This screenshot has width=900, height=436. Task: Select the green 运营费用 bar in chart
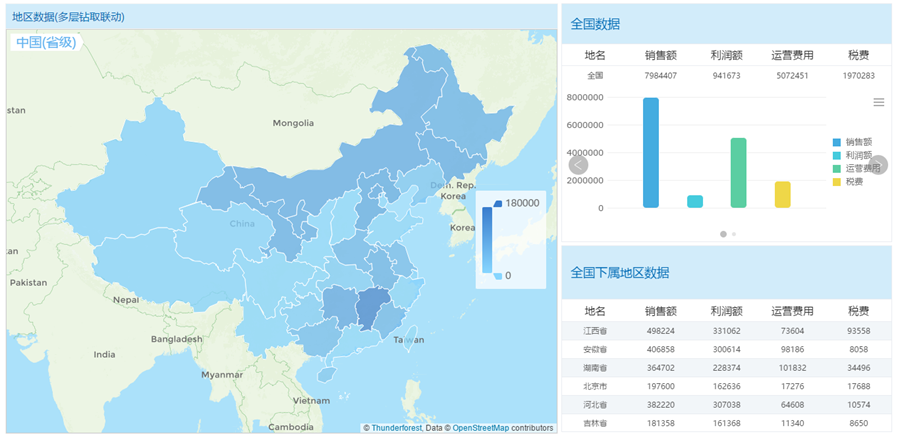739,173
